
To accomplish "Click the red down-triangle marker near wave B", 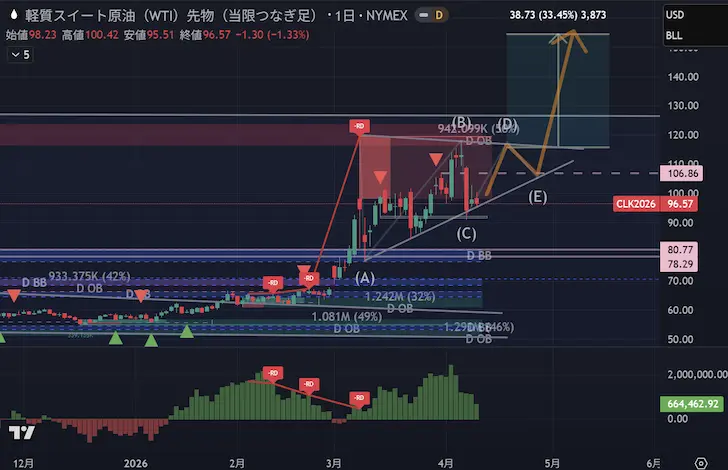I will 436,160.
